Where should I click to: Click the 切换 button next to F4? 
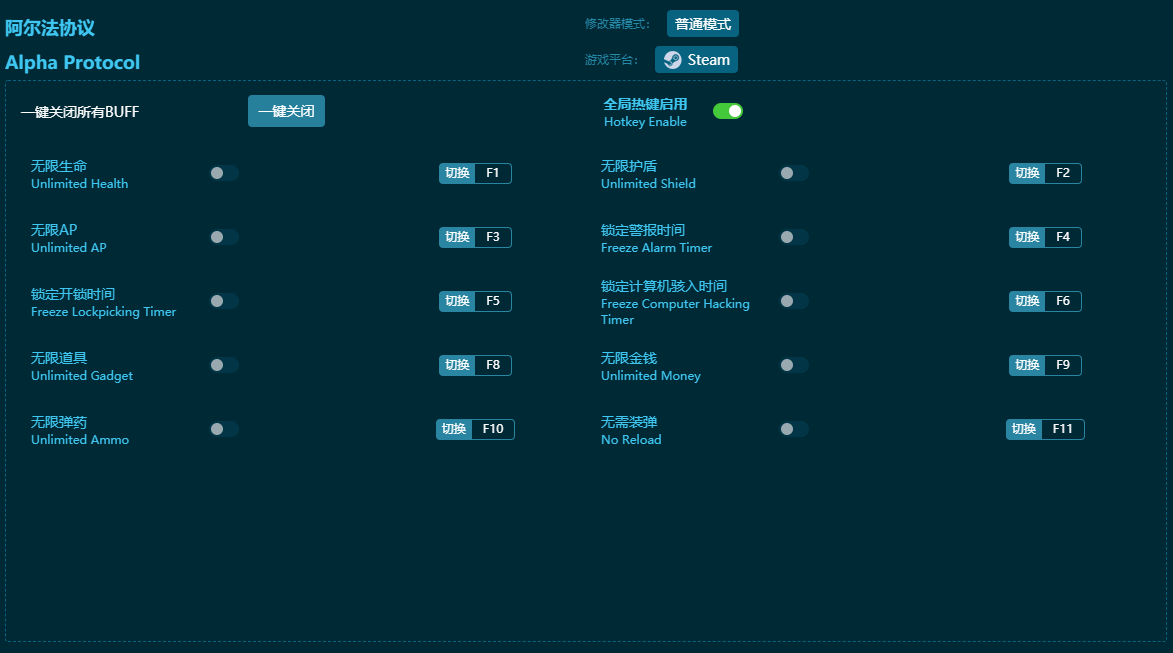pyautogui.click(x=1027, y=237)
